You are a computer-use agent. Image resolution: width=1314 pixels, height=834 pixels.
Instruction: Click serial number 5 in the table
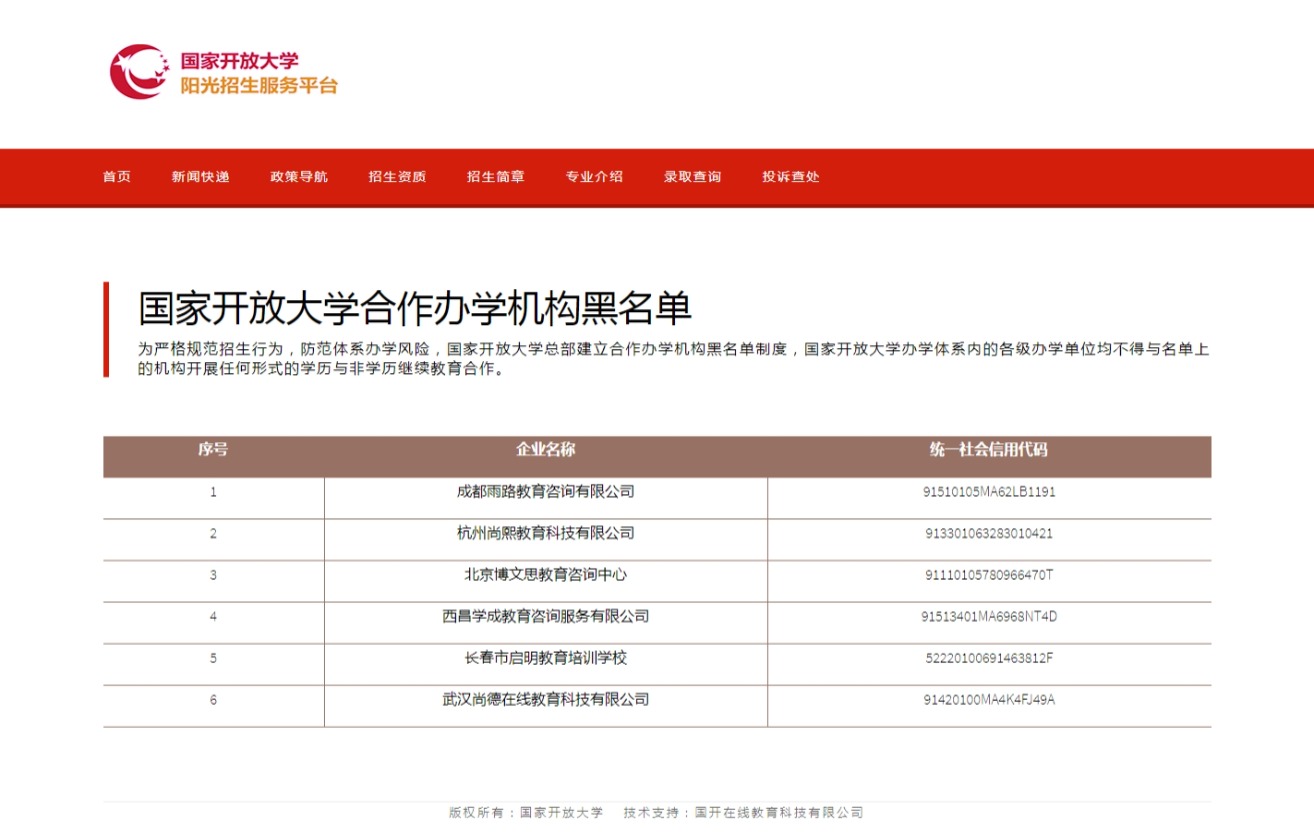213,658
